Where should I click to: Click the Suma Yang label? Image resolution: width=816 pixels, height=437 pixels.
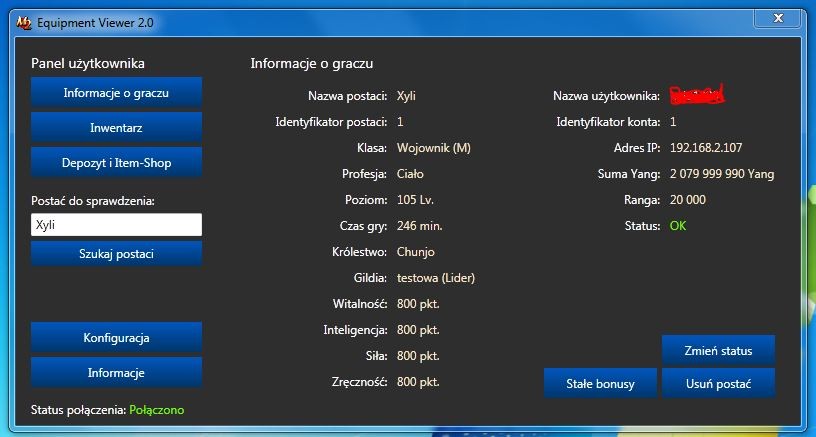(629, 174)
